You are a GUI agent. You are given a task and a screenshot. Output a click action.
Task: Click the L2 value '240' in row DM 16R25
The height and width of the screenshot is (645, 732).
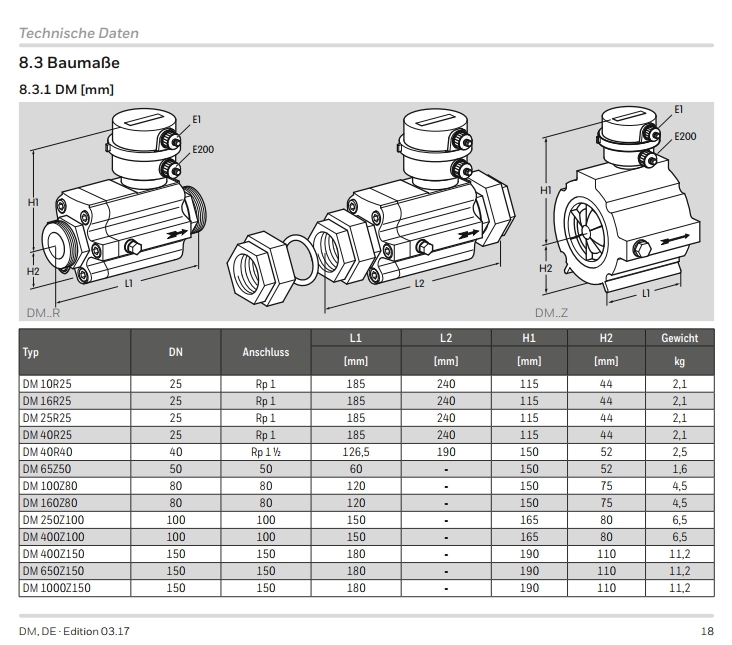446,401
